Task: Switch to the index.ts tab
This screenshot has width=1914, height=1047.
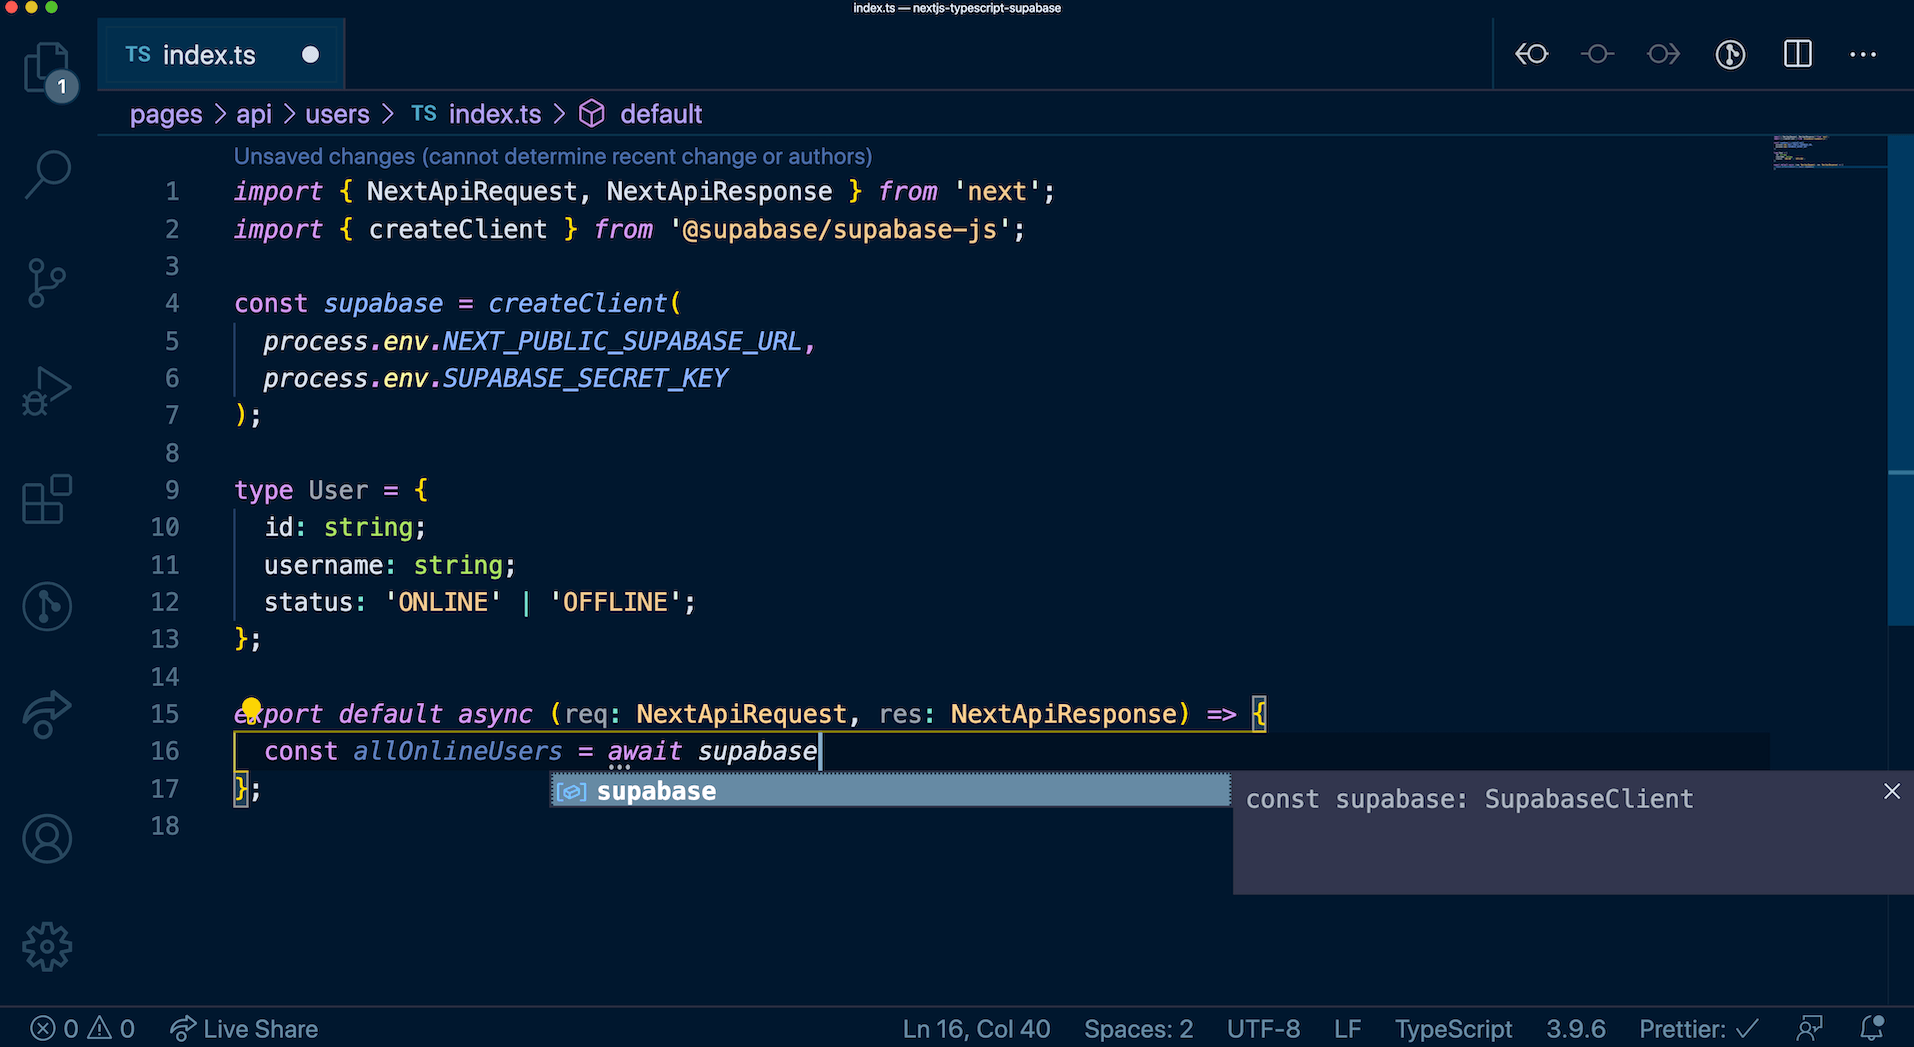Action: point(209,55)
